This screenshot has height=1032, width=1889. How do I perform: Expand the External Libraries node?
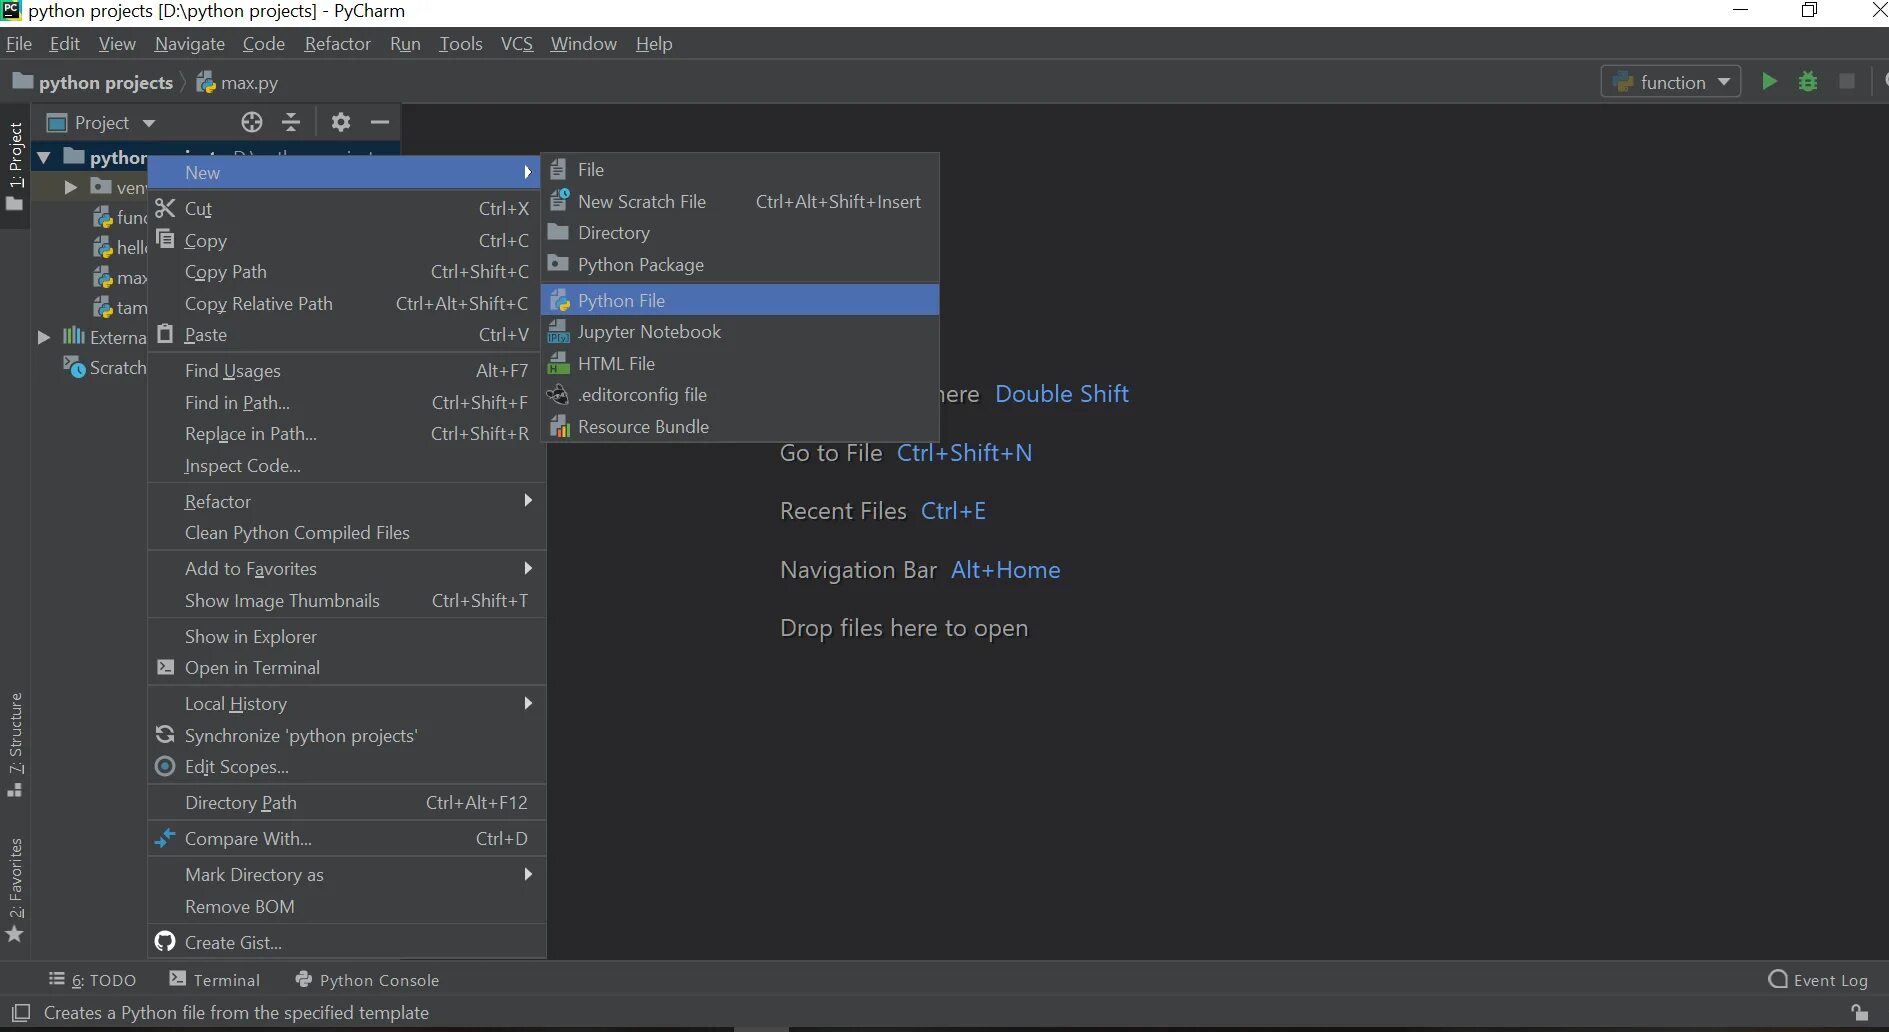43,337
